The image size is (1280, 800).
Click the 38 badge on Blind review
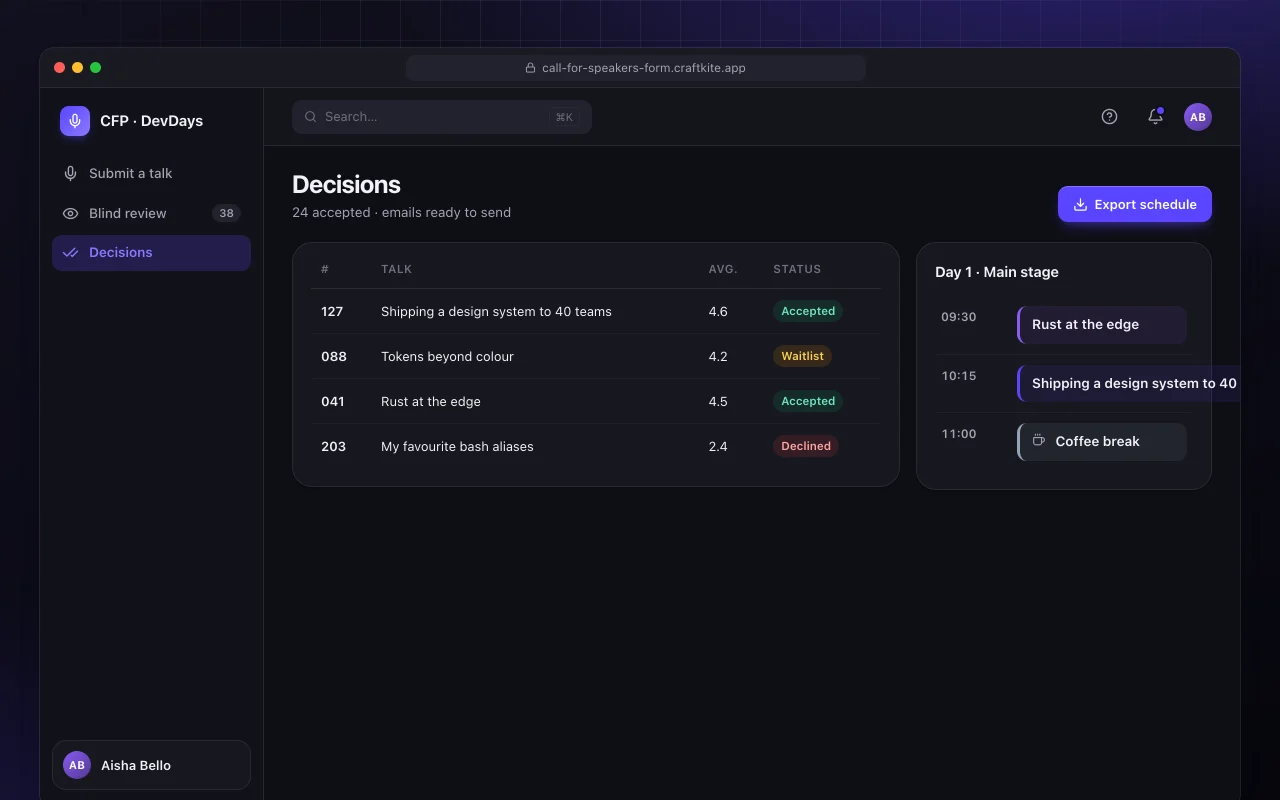(x=226, y=213)
